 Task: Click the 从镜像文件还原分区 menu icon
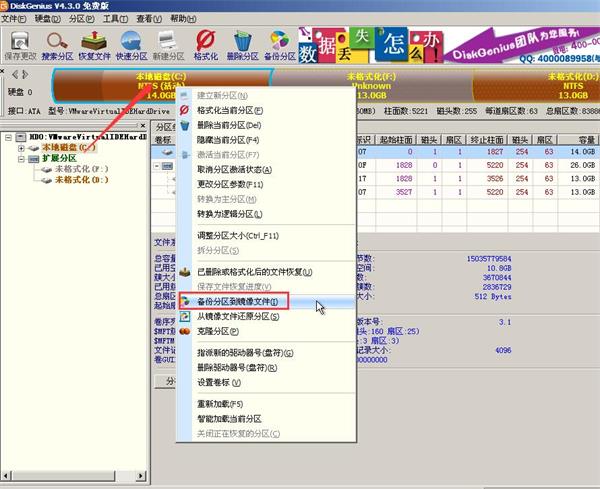coord(185,316)
